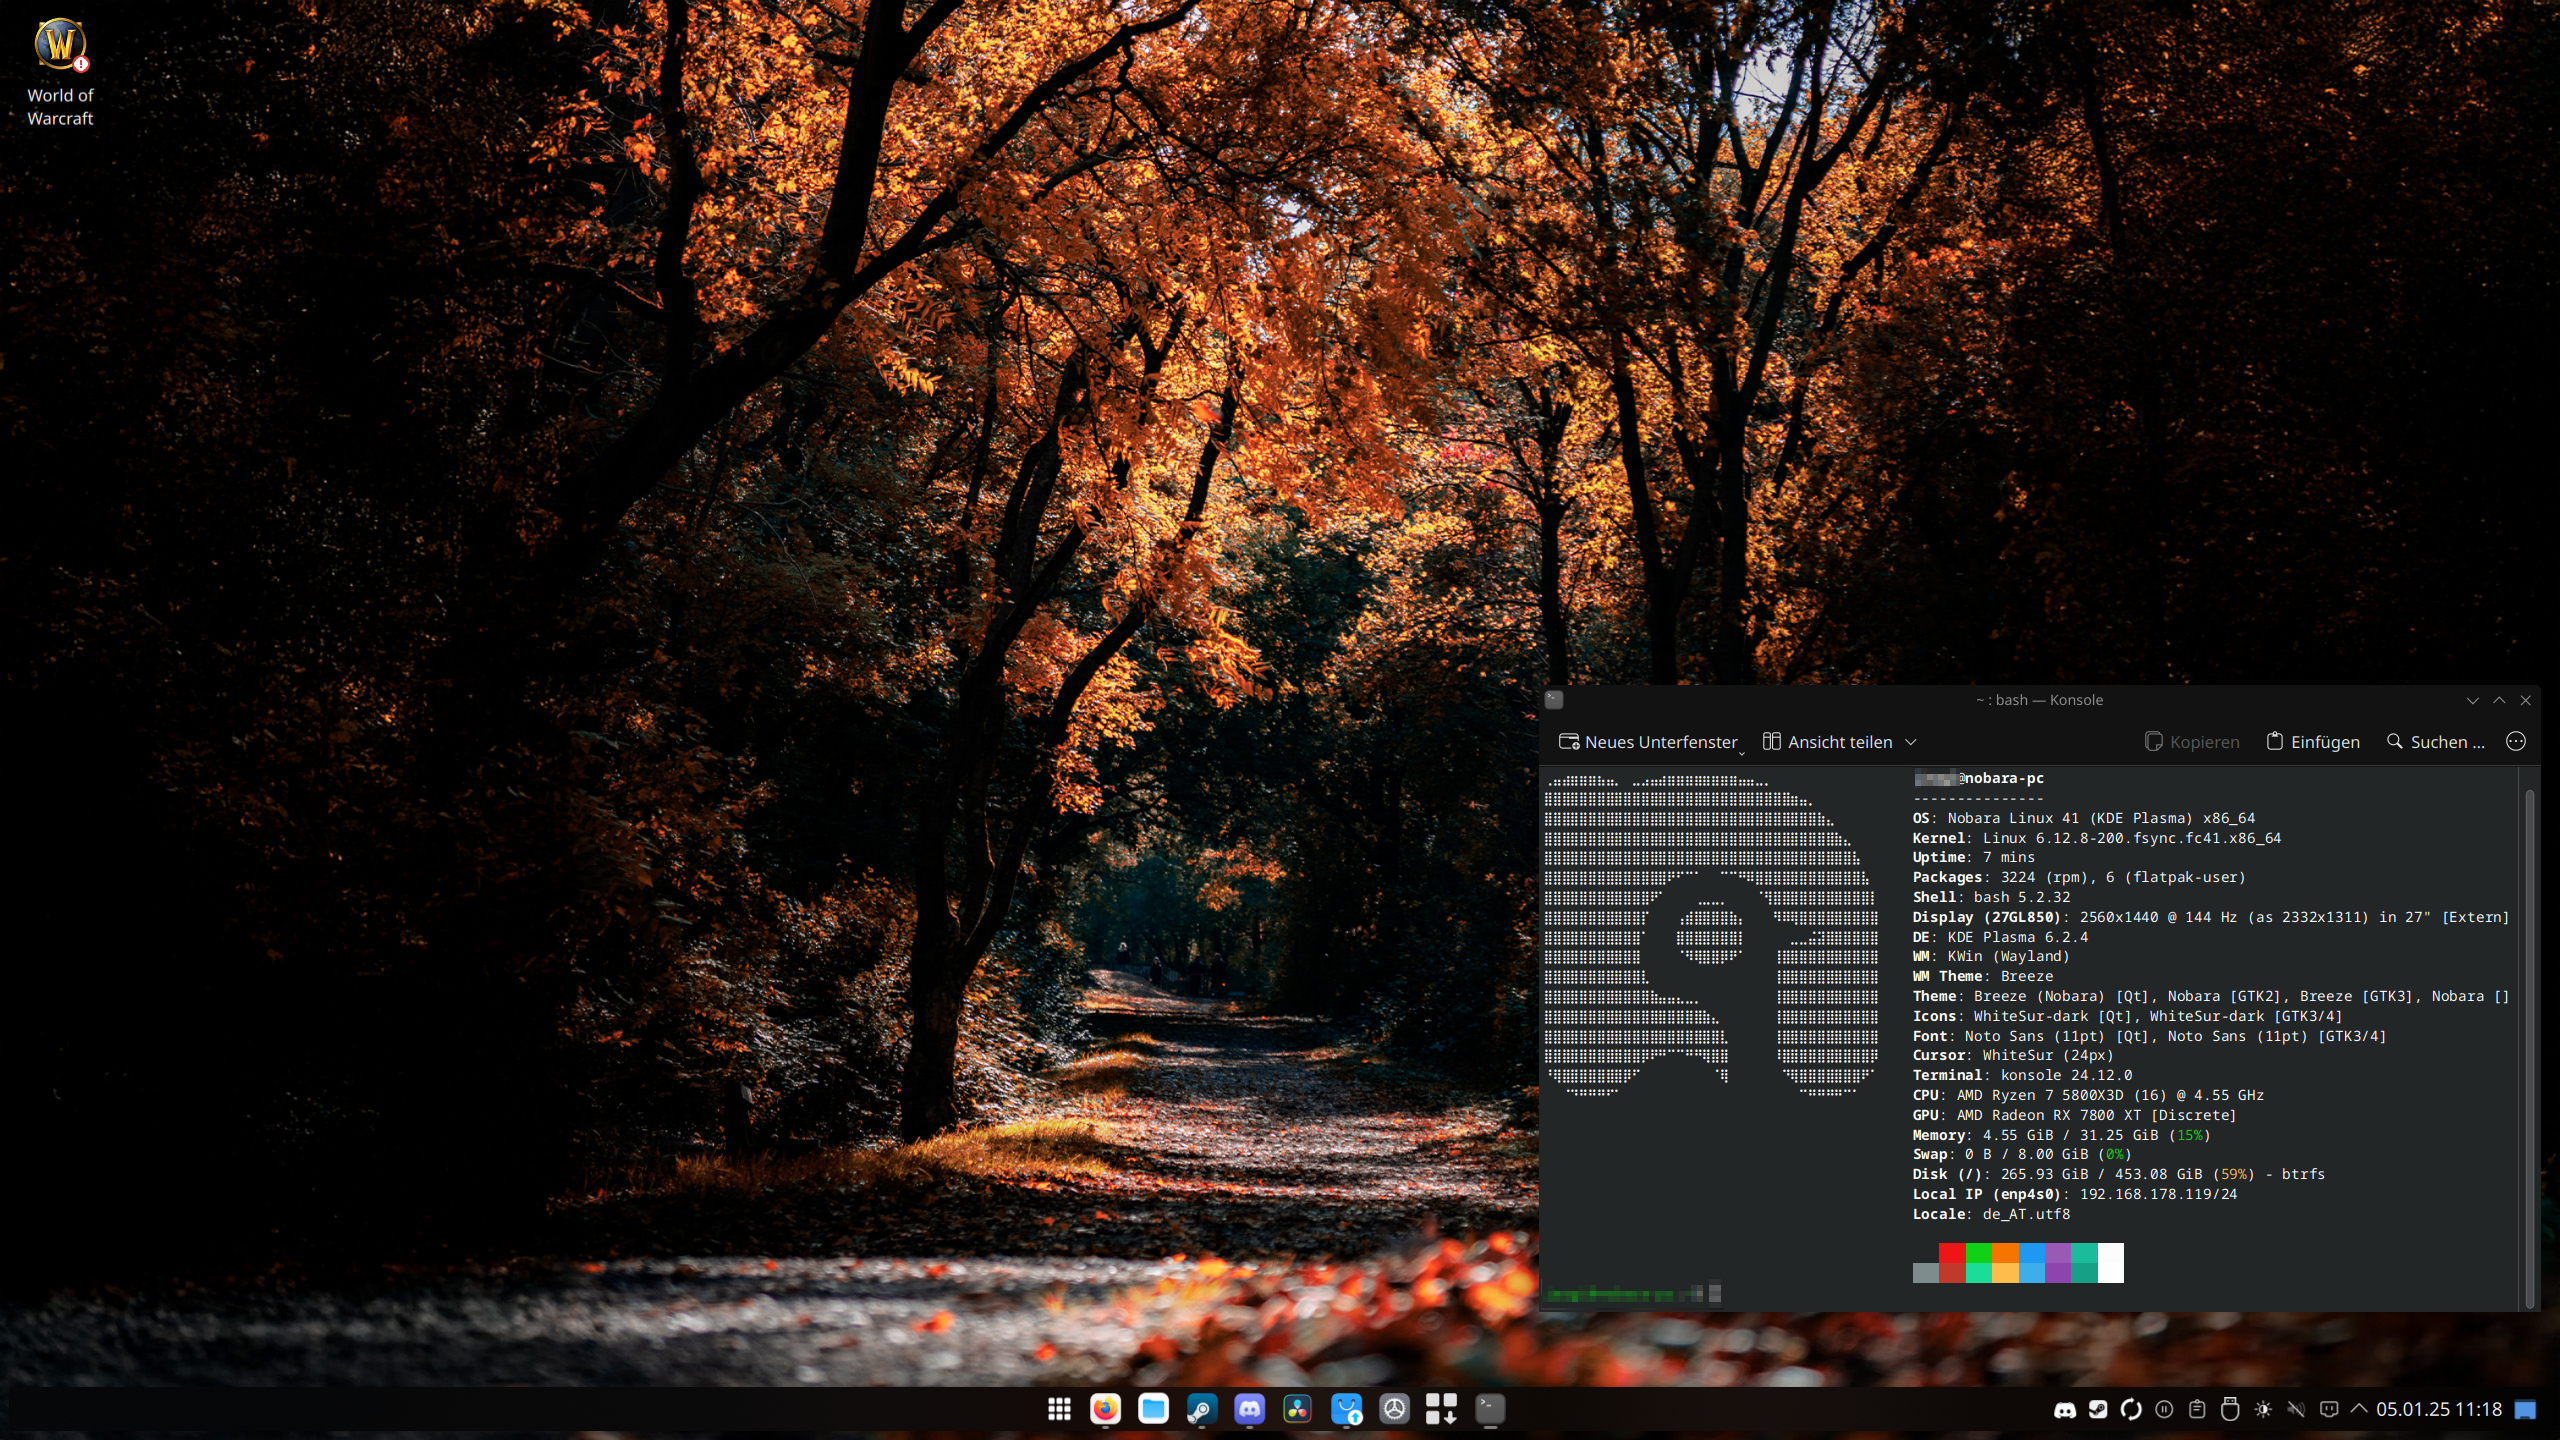Open the clipboard tray icon

[2197, 1409]
